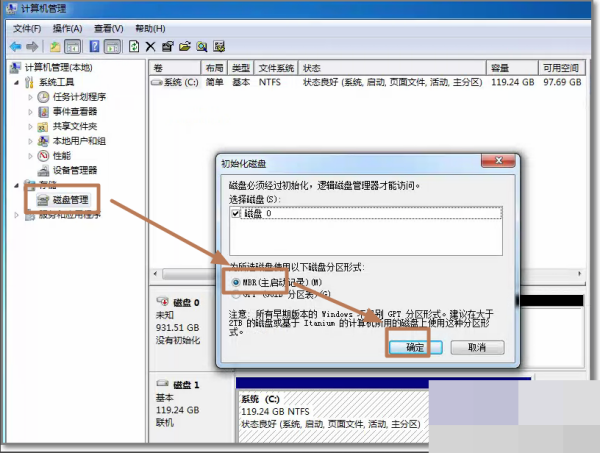
Task: Sort by the 布局 column header
Action: click(x=214, y=68)
